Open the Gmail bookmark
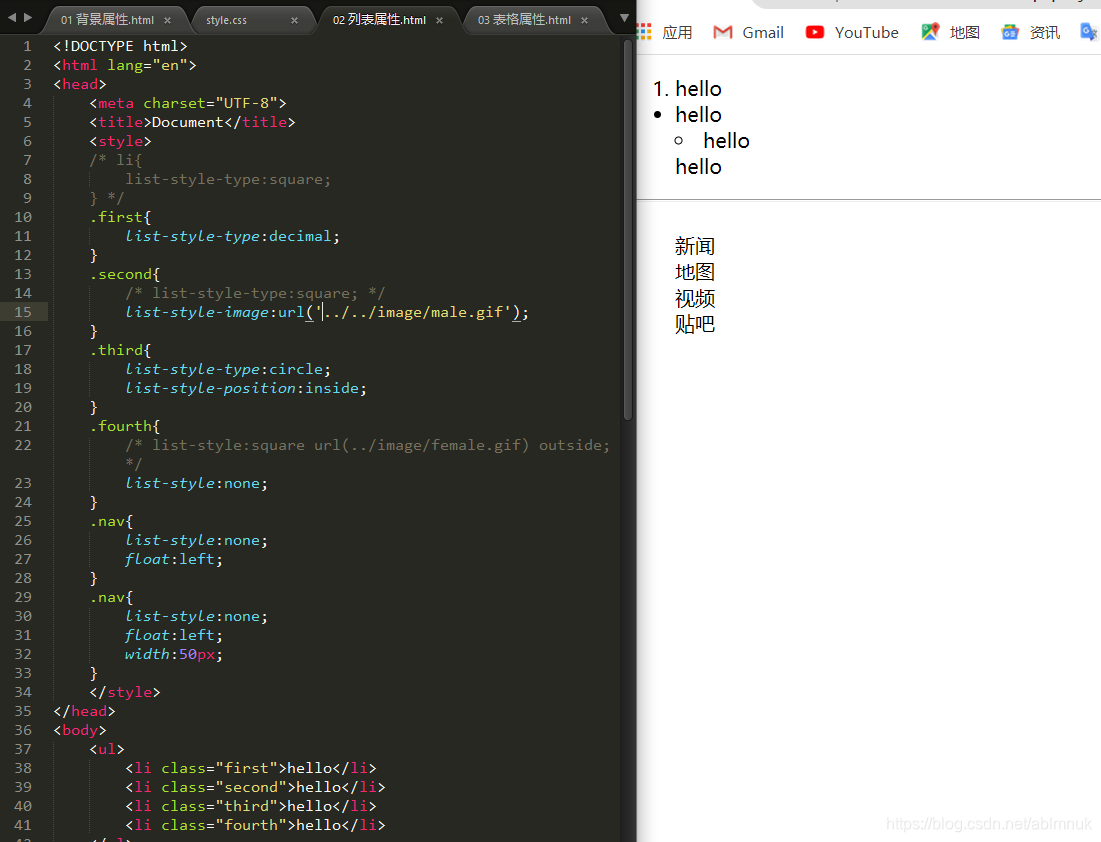Screen dimensions: 1101x842 click(749, 32)
